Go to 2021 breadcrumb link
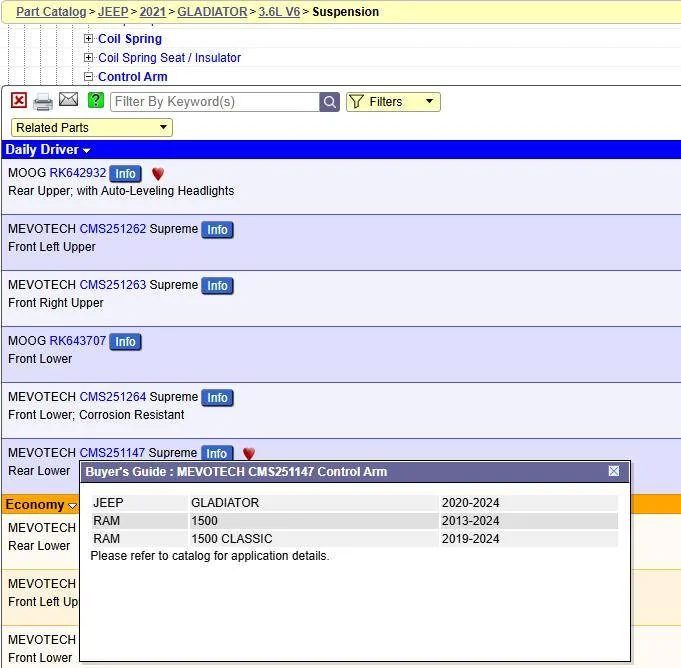 click(152, 12)
